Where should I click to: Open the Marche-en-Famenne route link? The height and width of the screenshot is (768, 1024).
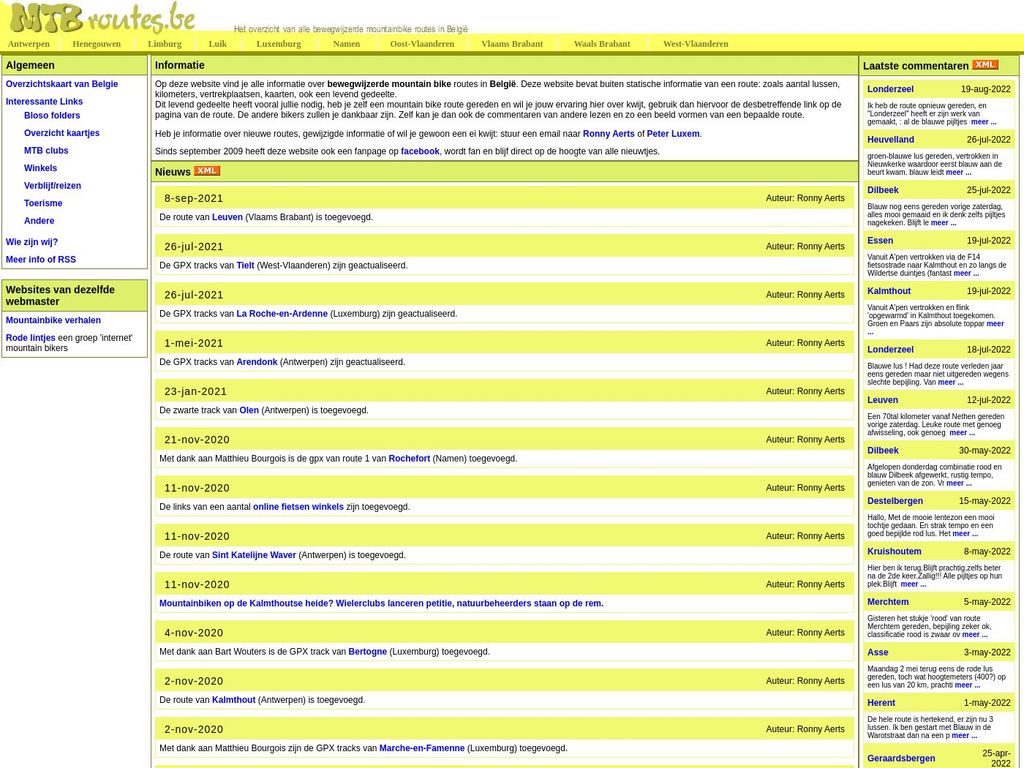click(422, 748)
